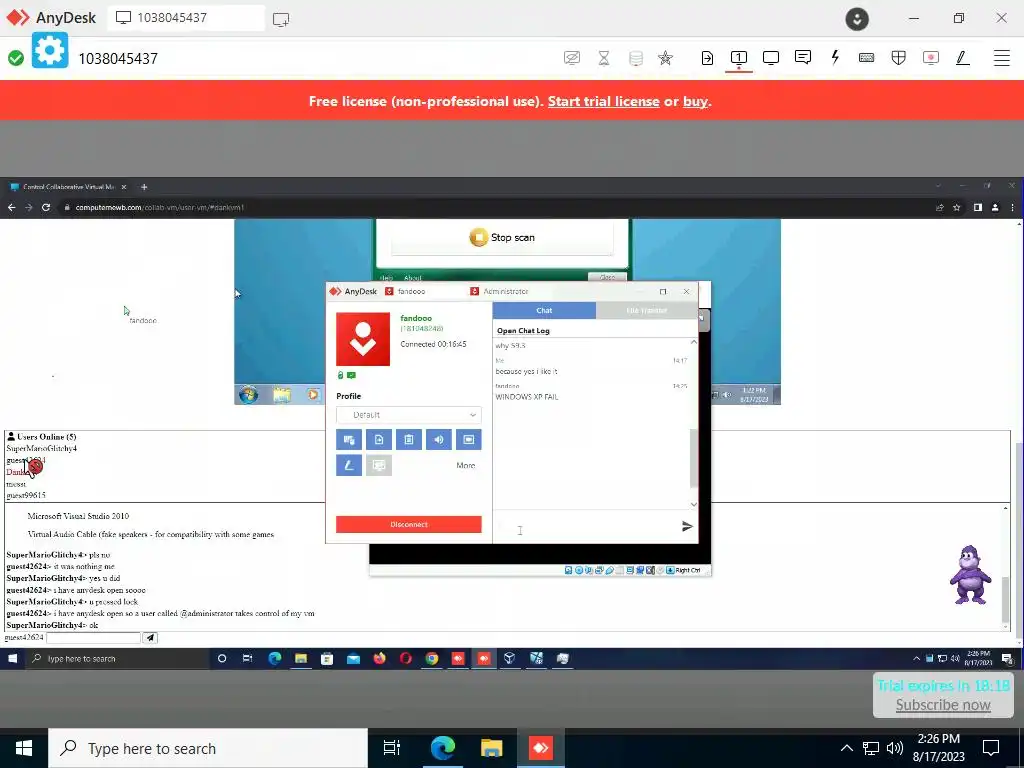Open AnyDesk hamburger menu
1024x768 pixels.
pyautogui.click(x=1002, y=58)
